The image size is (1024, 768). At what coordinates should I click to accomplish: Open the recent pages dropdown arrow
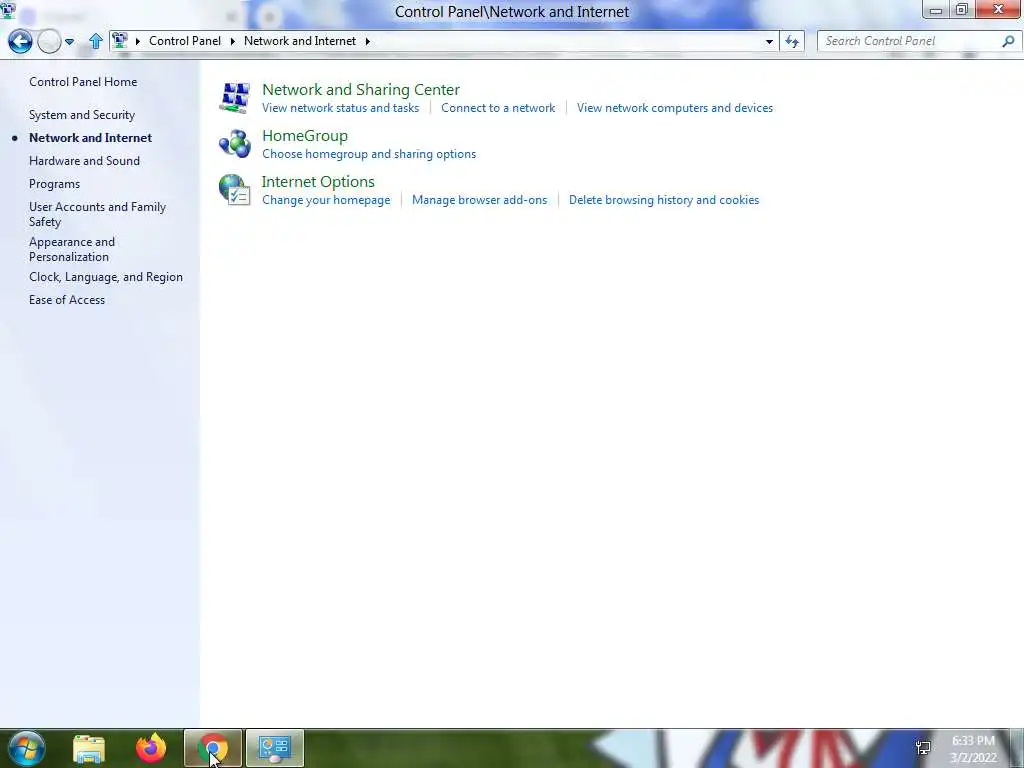(69, 42)
